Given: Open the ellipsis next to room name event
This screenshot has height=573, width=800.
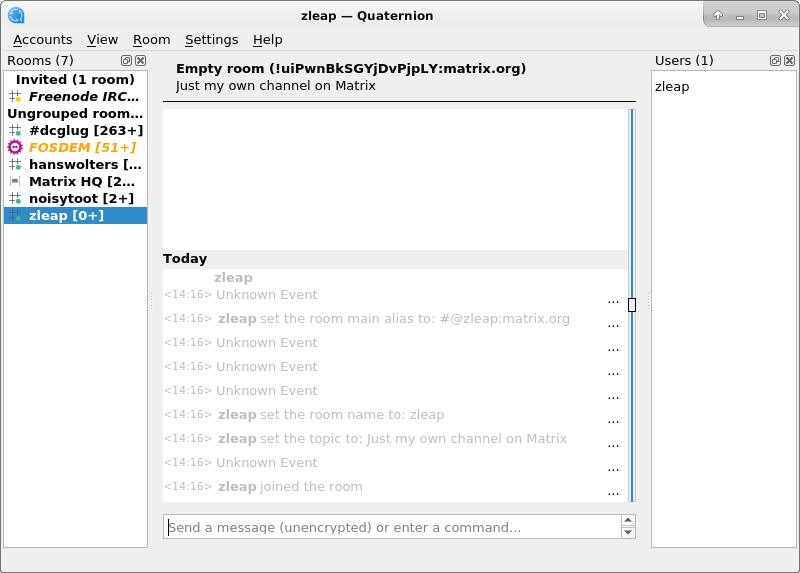Looking at the screenshot, I should (x=613, y=421).
